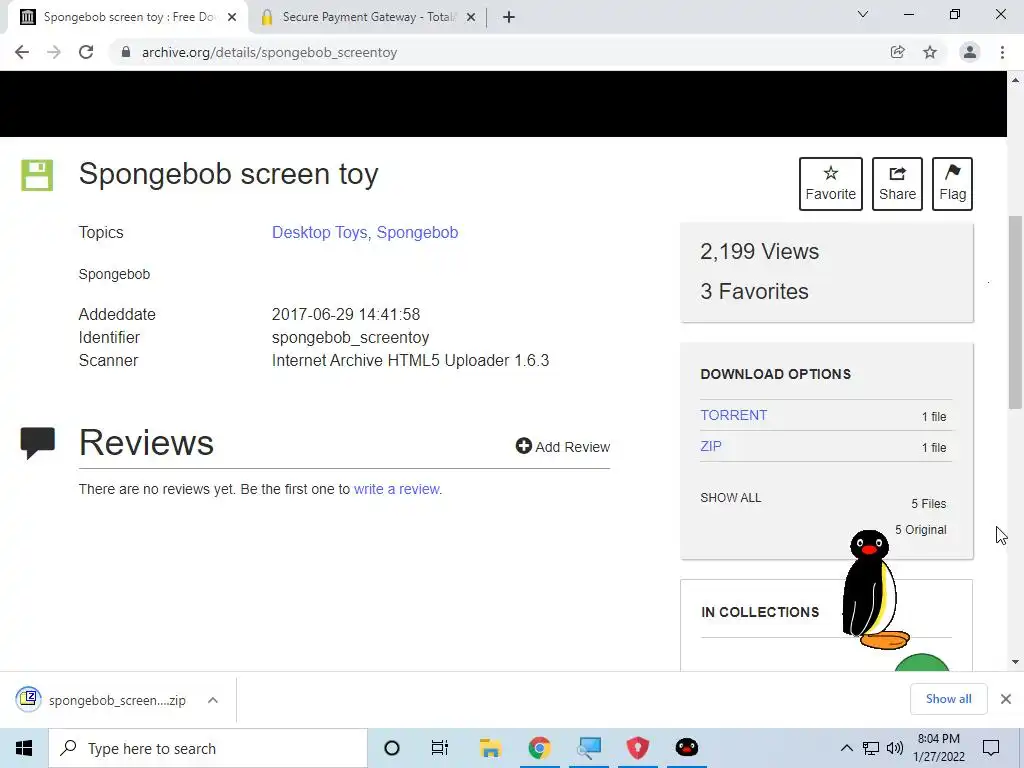Click the taskbar search box
Image resolution: width=1024 pixels, height=768 pixels.
(x=208, y=748)
